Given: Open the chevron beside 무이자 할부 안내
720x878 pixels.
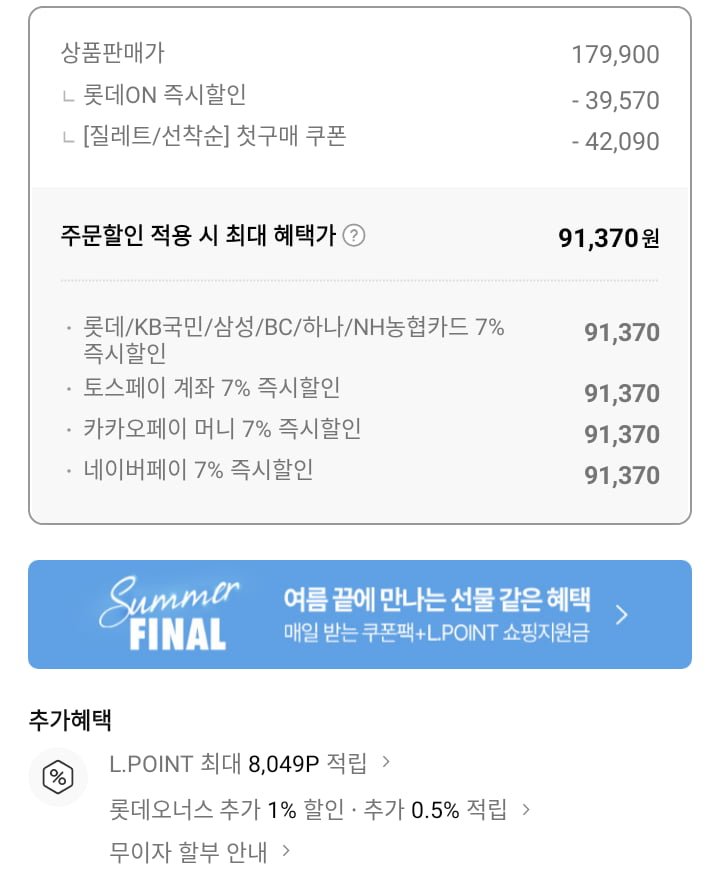Looking at the screenshot, I should [286, 852].
